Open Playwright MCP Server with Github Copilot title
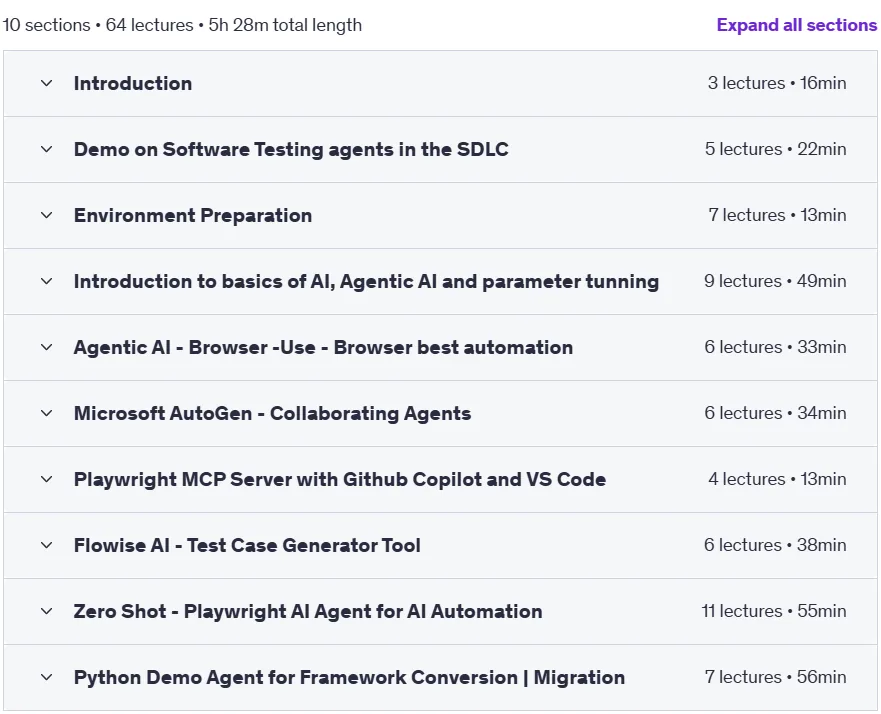The width and height of the screenshot is (881, 714). click(340, 479)
